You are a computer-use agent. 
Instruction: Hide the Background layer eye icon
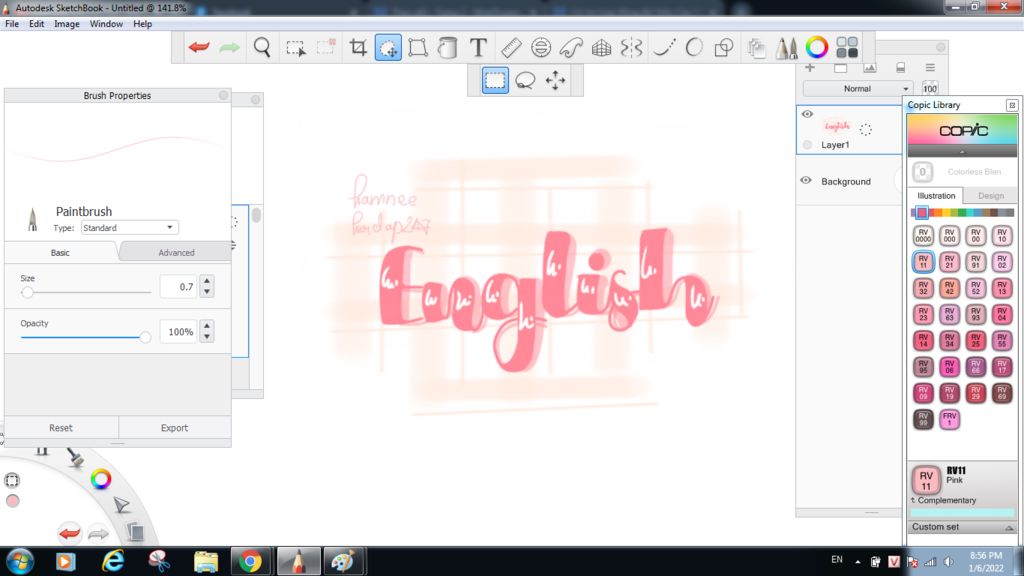tap(806, 180)
